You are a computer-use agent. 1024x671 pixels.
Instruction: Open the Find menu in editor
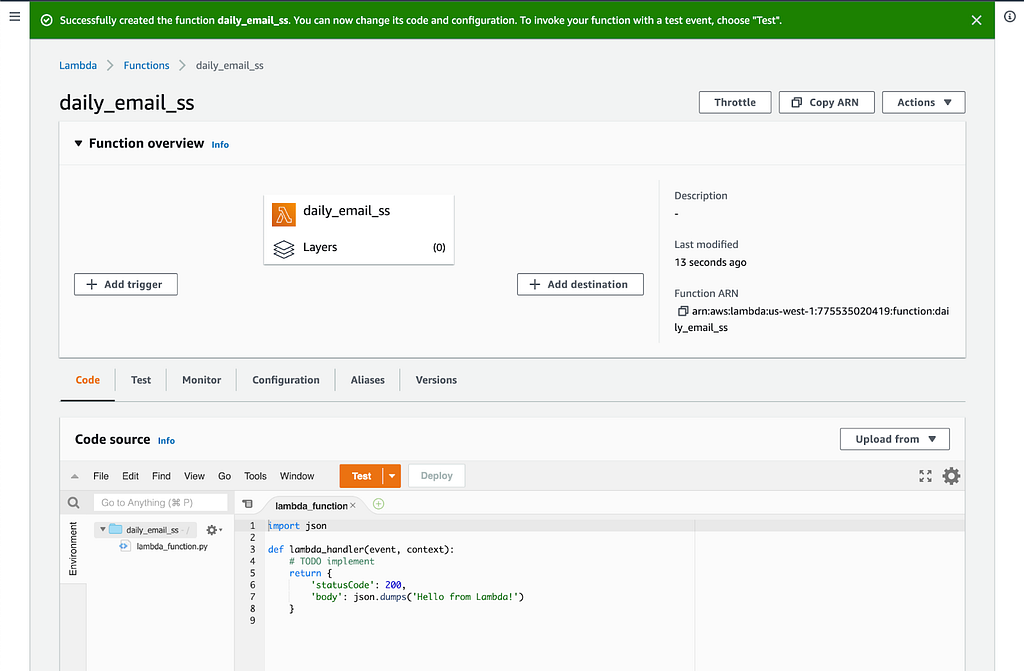161,476
